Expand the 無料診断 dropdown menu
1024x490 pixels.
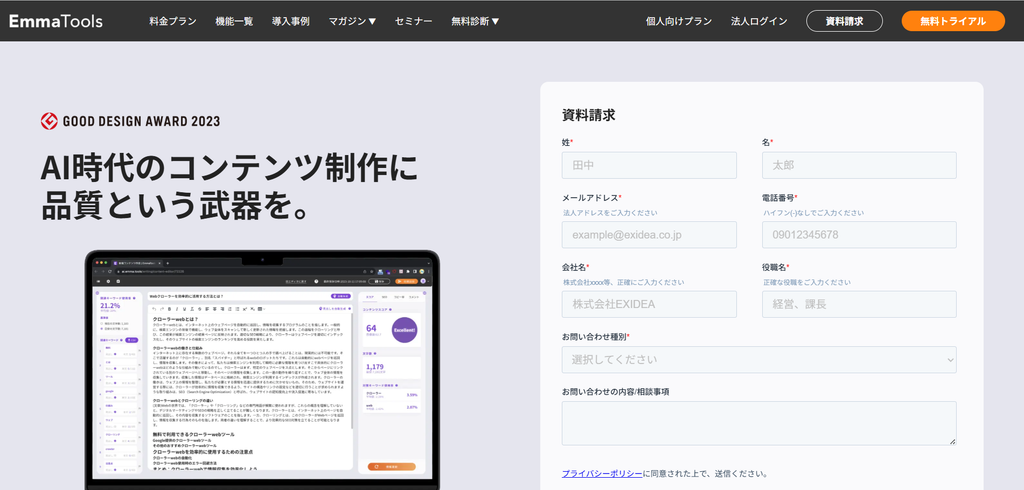(475, 21)
